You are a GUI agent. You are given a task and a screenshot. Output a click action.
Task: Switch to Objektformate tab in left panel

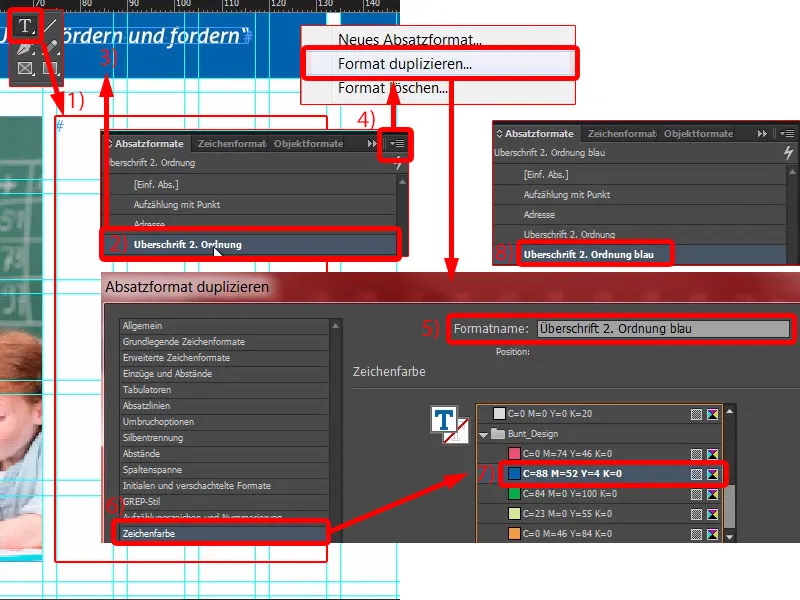tap(308, 144)
